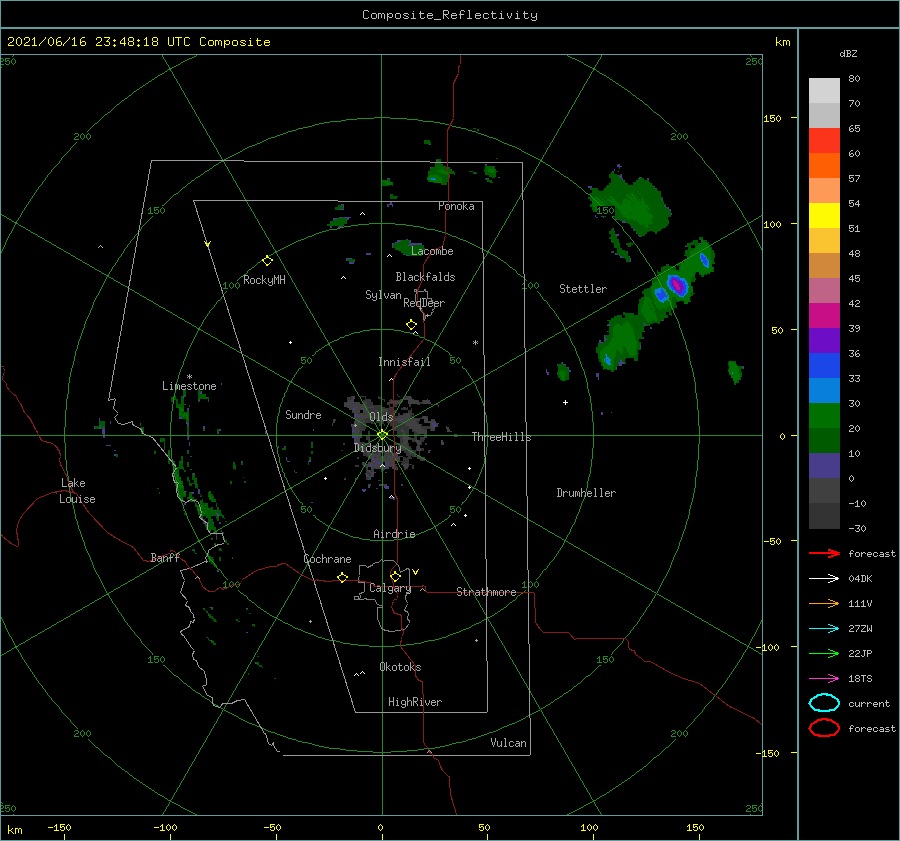Click the Sundre city label

point(303,414)
